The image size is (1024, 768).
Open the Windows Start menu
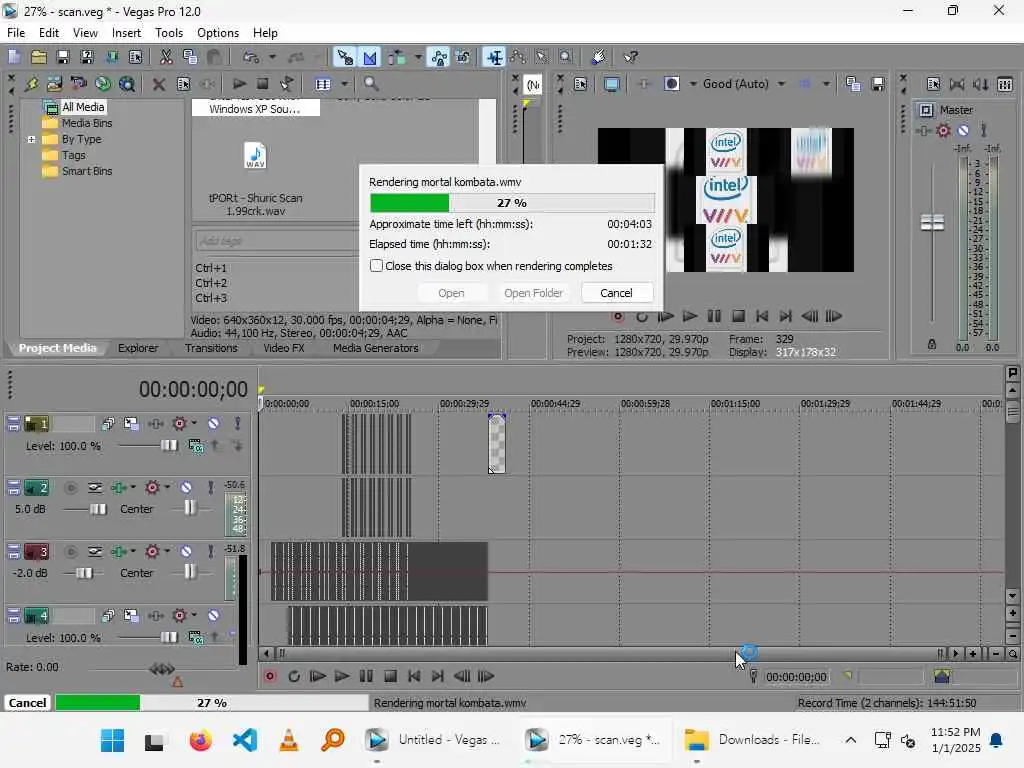[112, 740]
